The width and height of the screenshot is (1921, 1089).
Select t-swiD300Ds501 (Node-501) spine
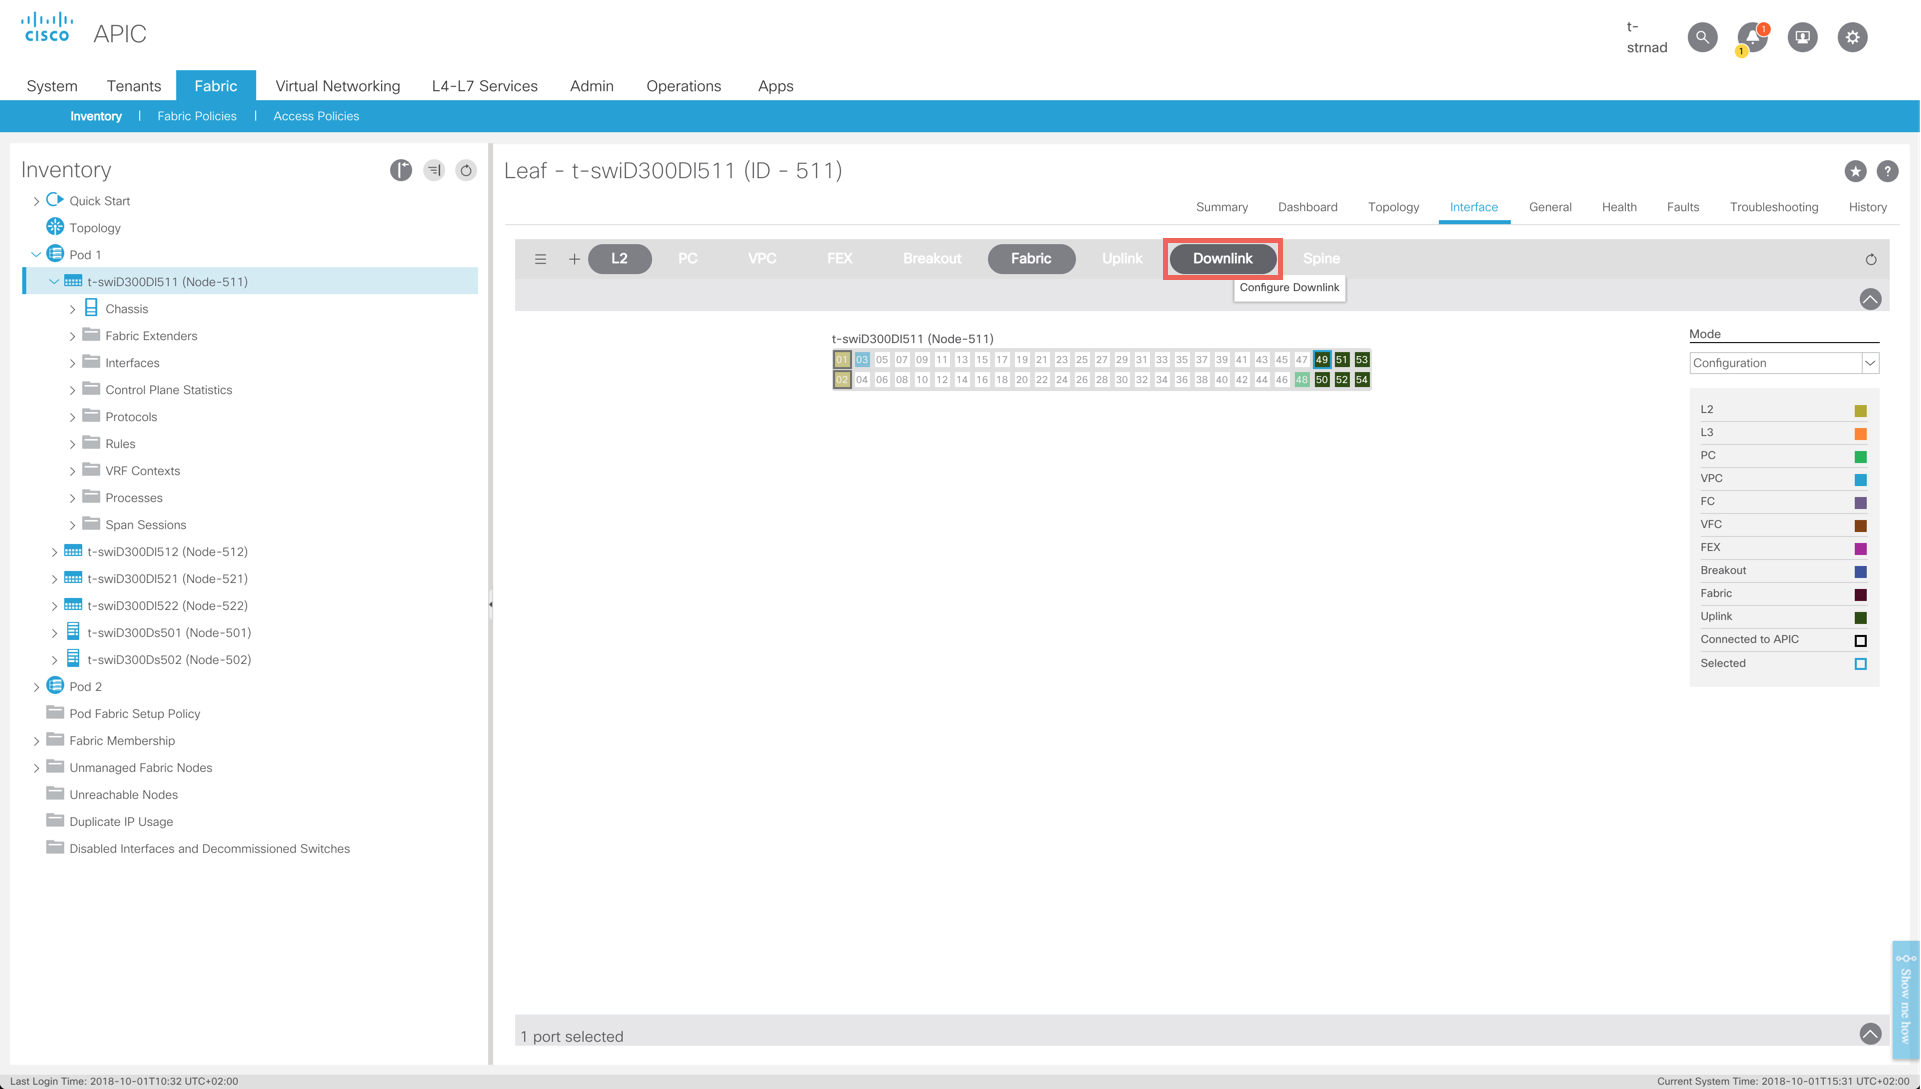169,633
